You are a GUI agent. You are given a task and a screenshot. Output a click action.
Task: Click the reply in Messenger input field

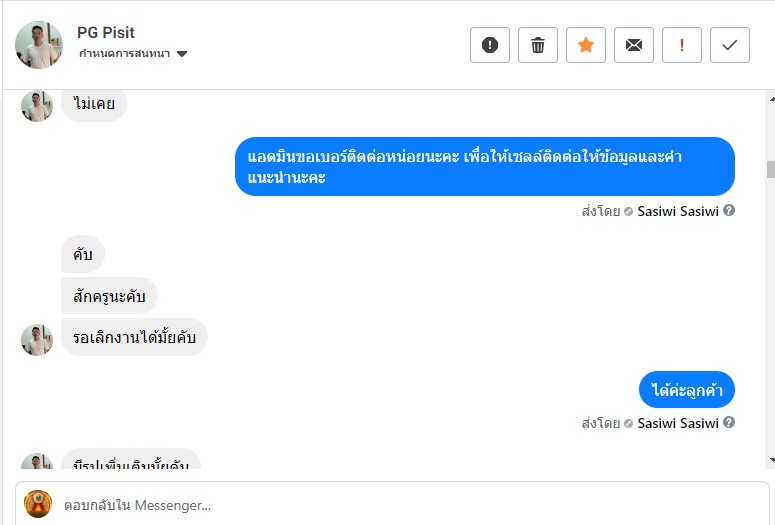pos(400,505)
